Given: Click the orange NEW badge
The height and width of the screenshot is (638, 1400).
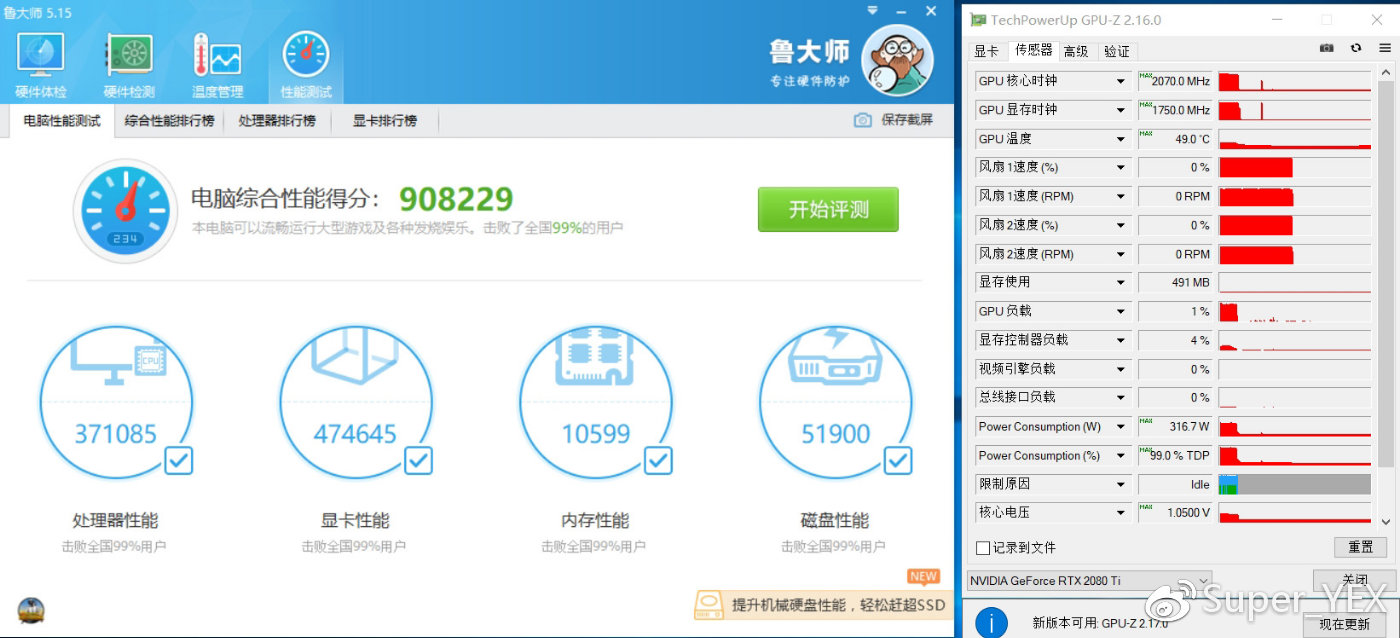Looking at the screenshot, I should [x=923, y=576].
